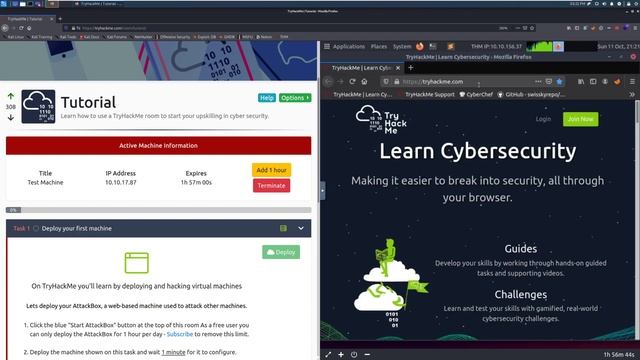640x360 pixels.
Task: Close the inner TryHackMe tab
Action: (x=398, y=68)
